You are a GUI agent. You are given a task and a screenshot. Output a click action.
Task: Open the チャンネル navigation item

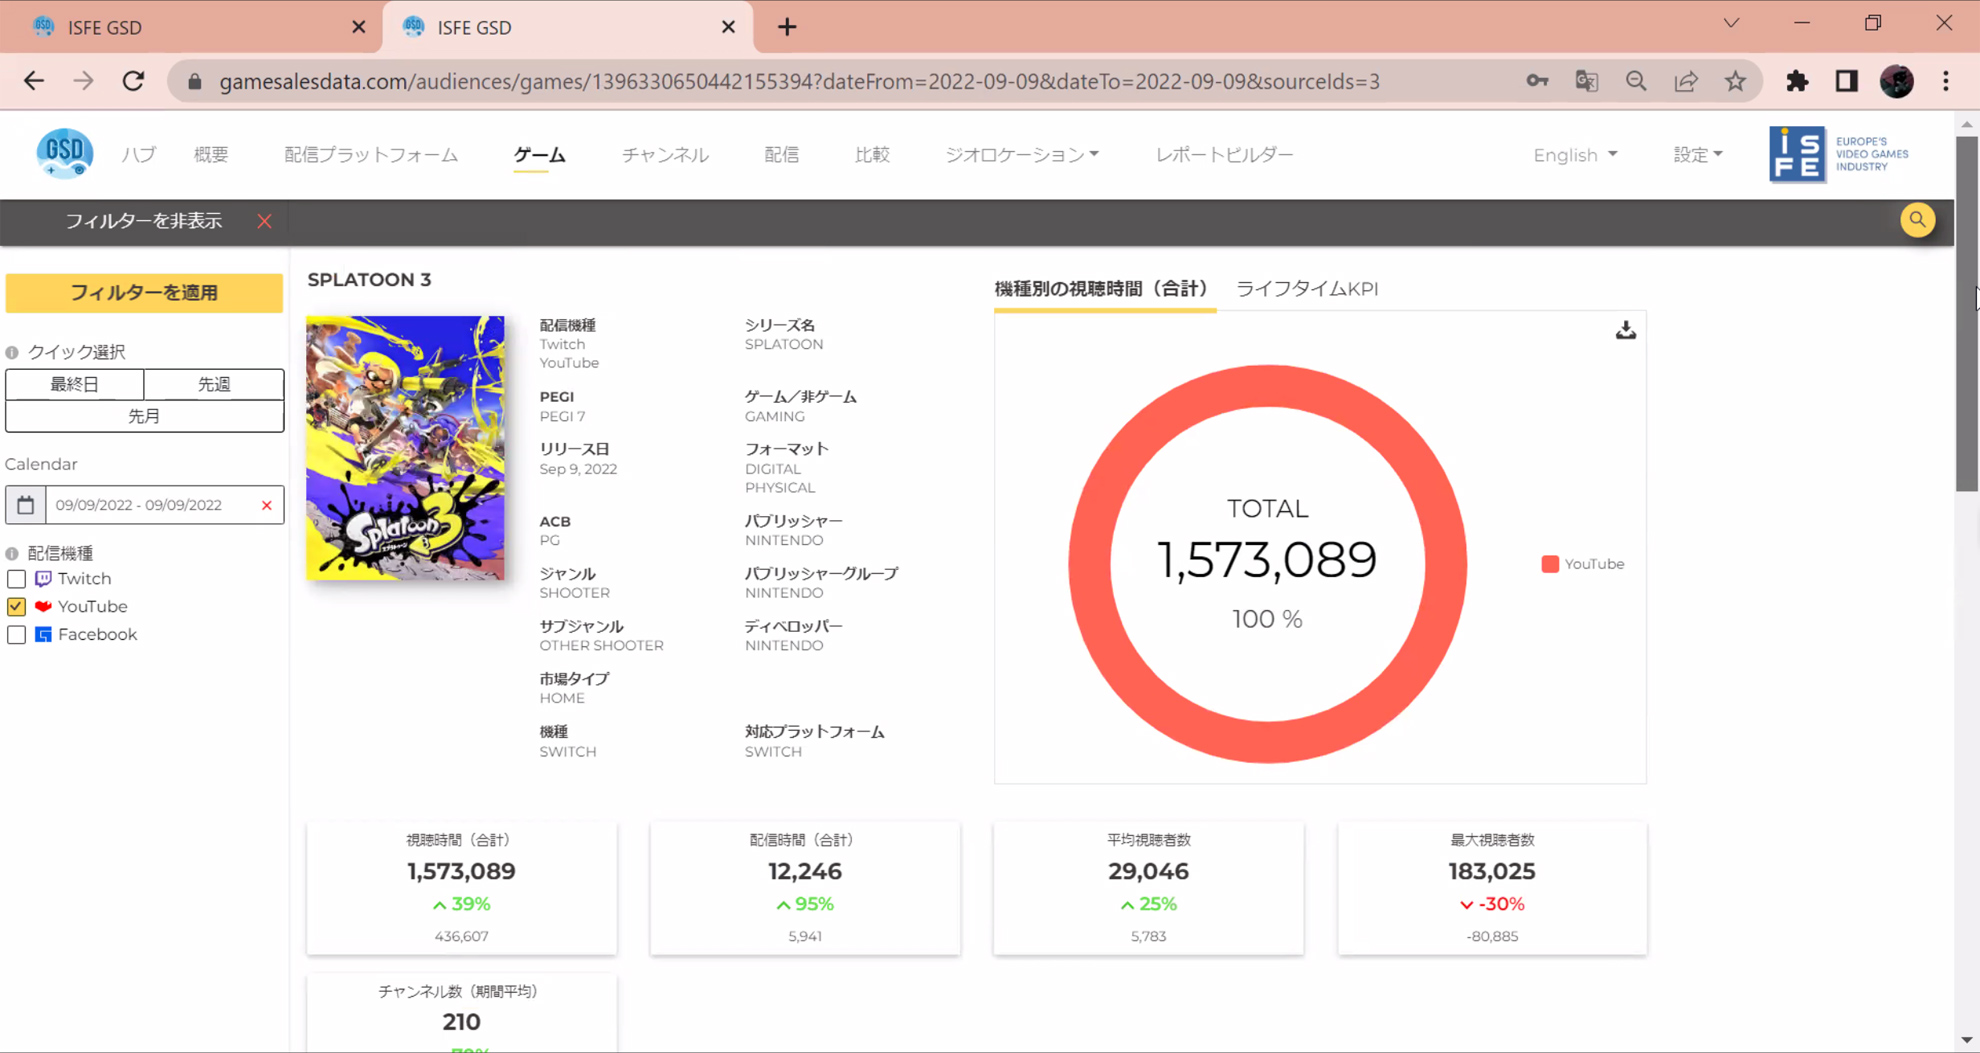coord(665,155)
